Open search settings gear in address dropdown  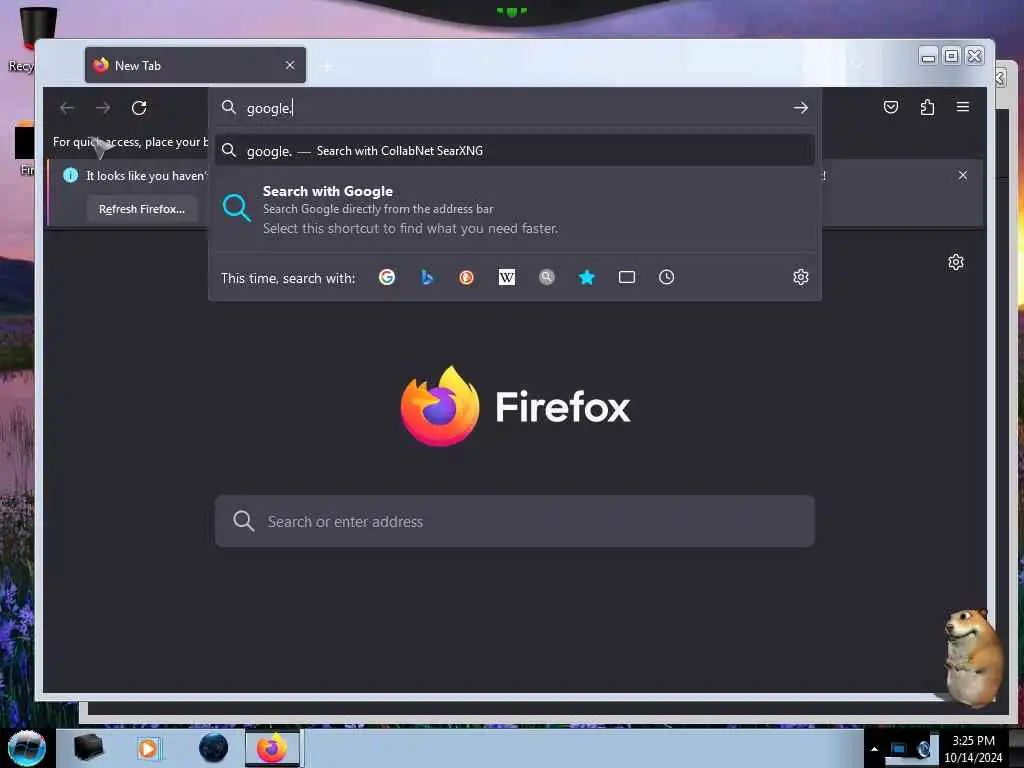[801, 278]
